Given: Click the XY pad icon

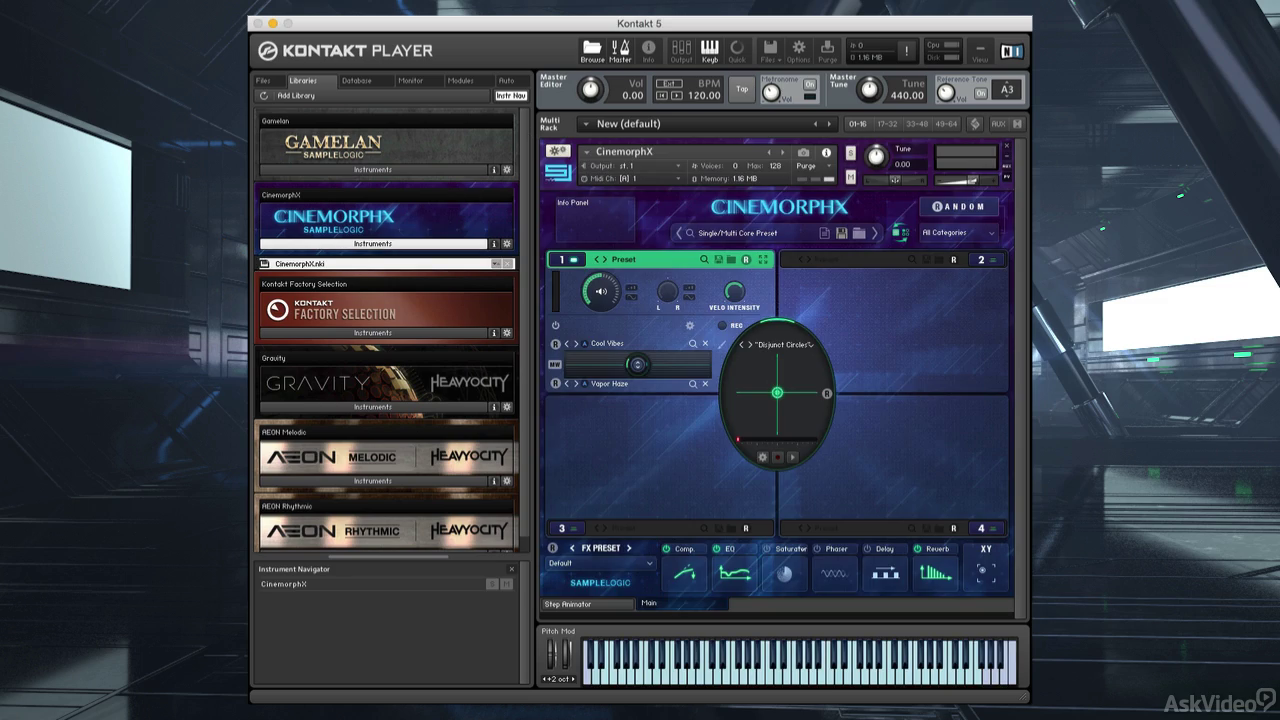Looking at the screenshot, I should point(986,572).
